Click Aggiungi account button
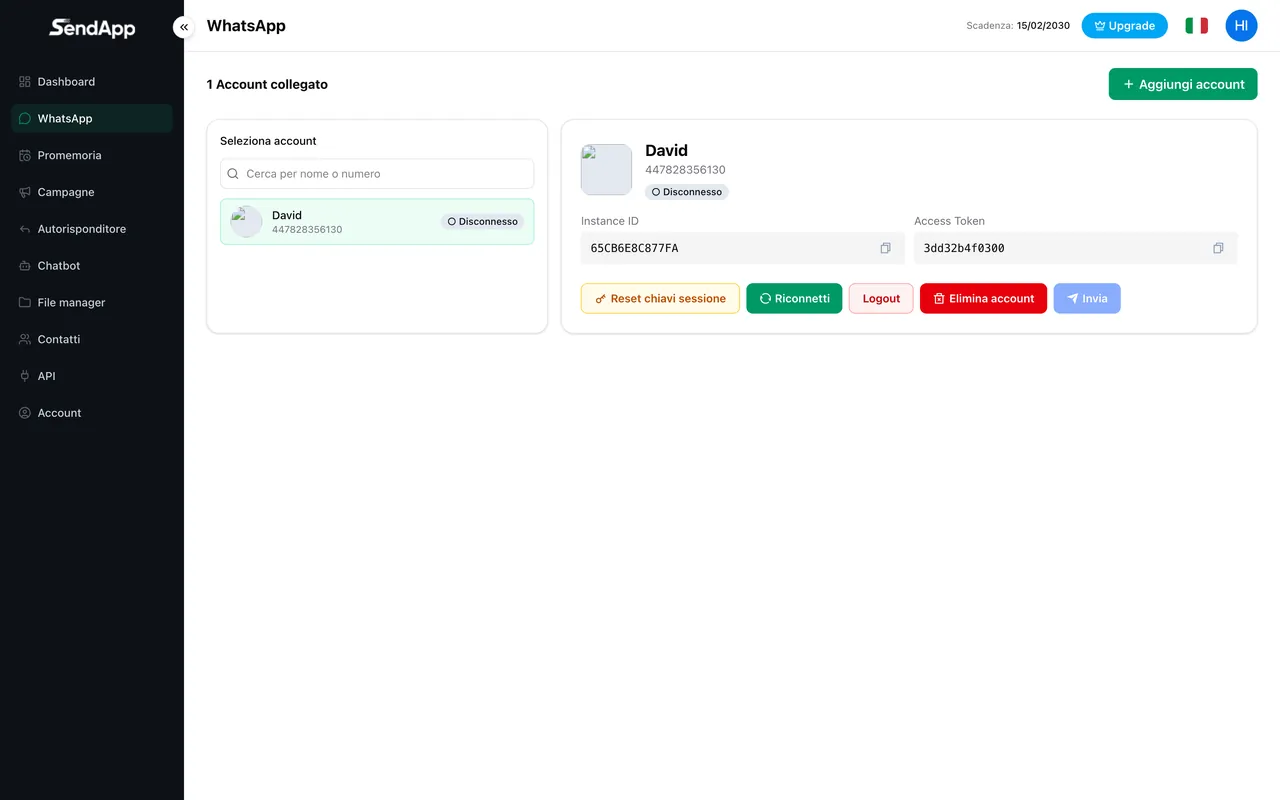The height and width of the screenshot is (800, 1280). 1183,84
